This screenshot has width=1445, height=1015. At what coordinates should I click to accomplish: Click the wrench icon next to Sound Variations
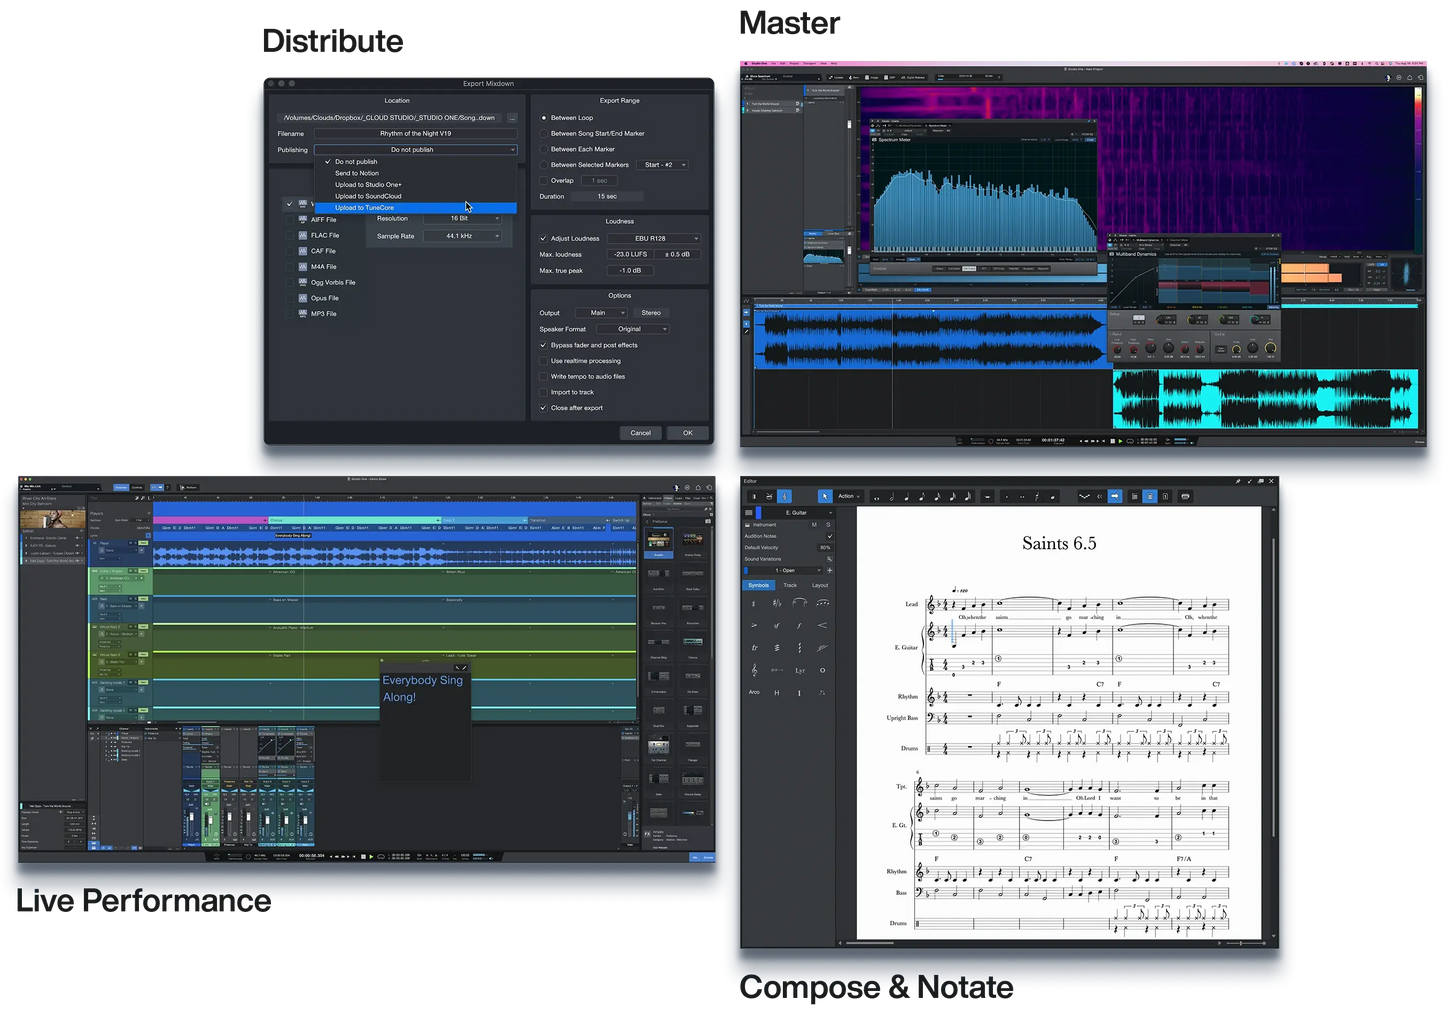click(x=830, y=559)
